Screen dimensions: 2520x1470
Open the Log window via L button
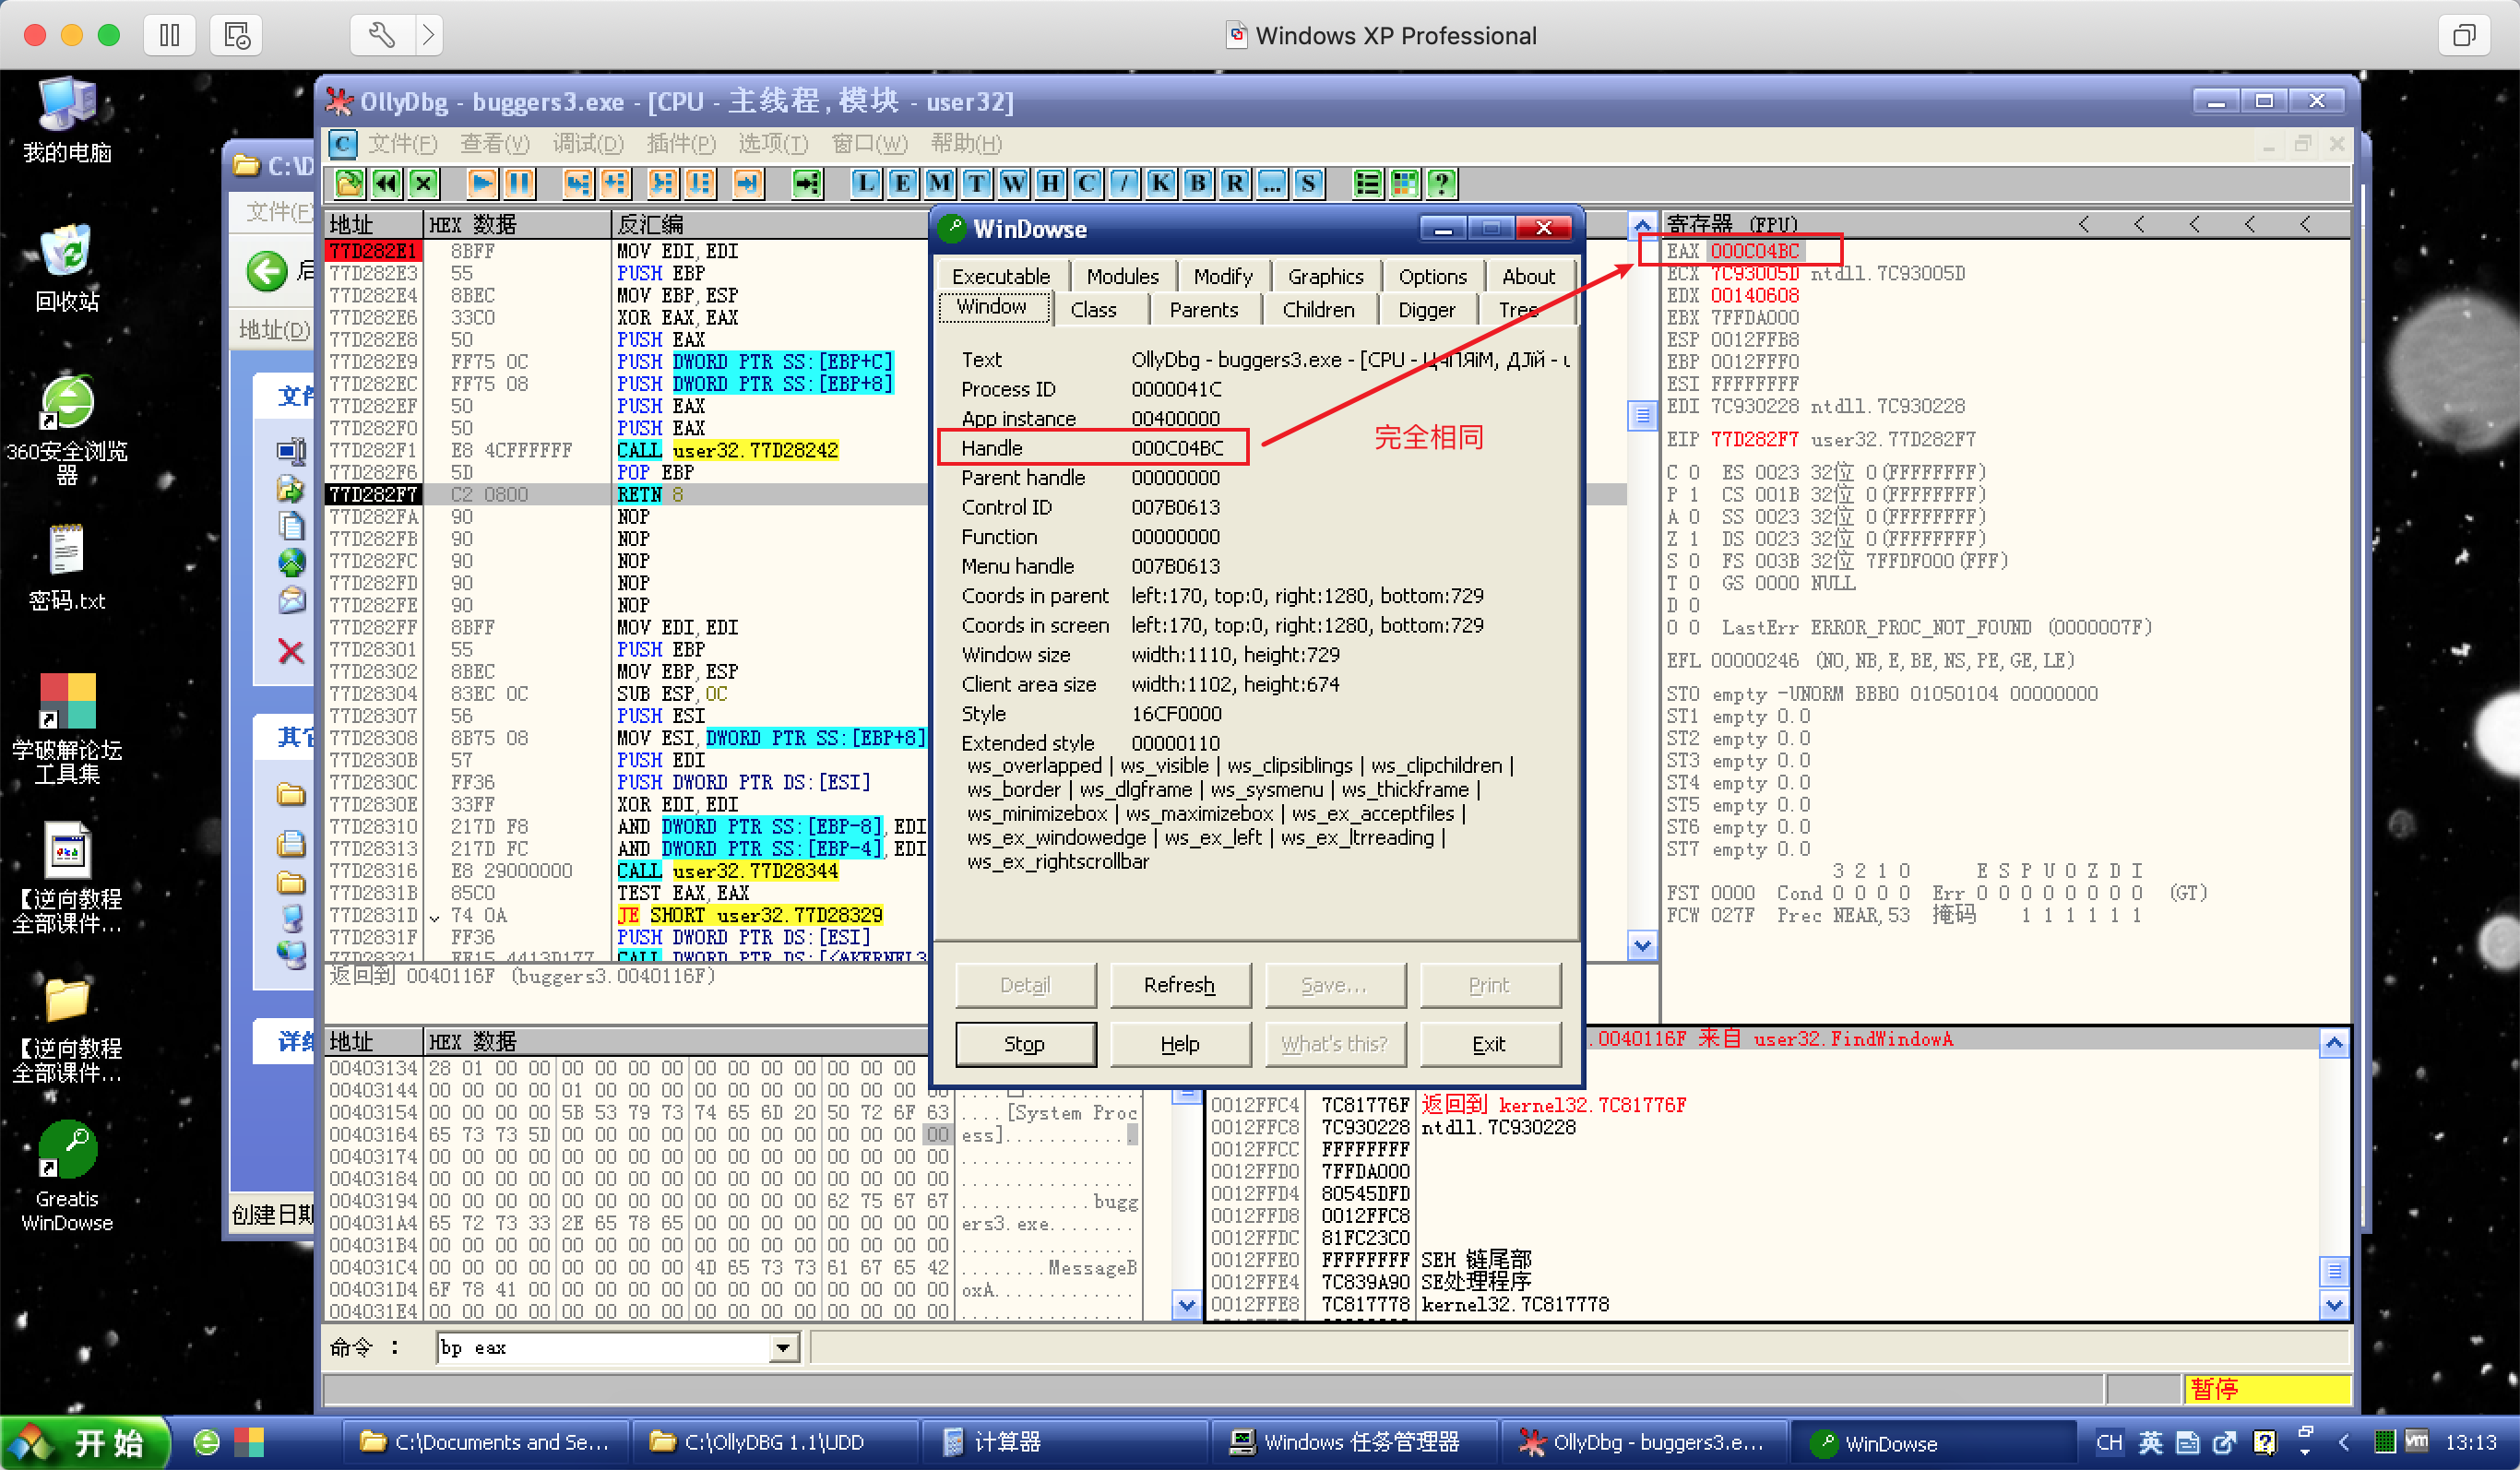[866, 183]
